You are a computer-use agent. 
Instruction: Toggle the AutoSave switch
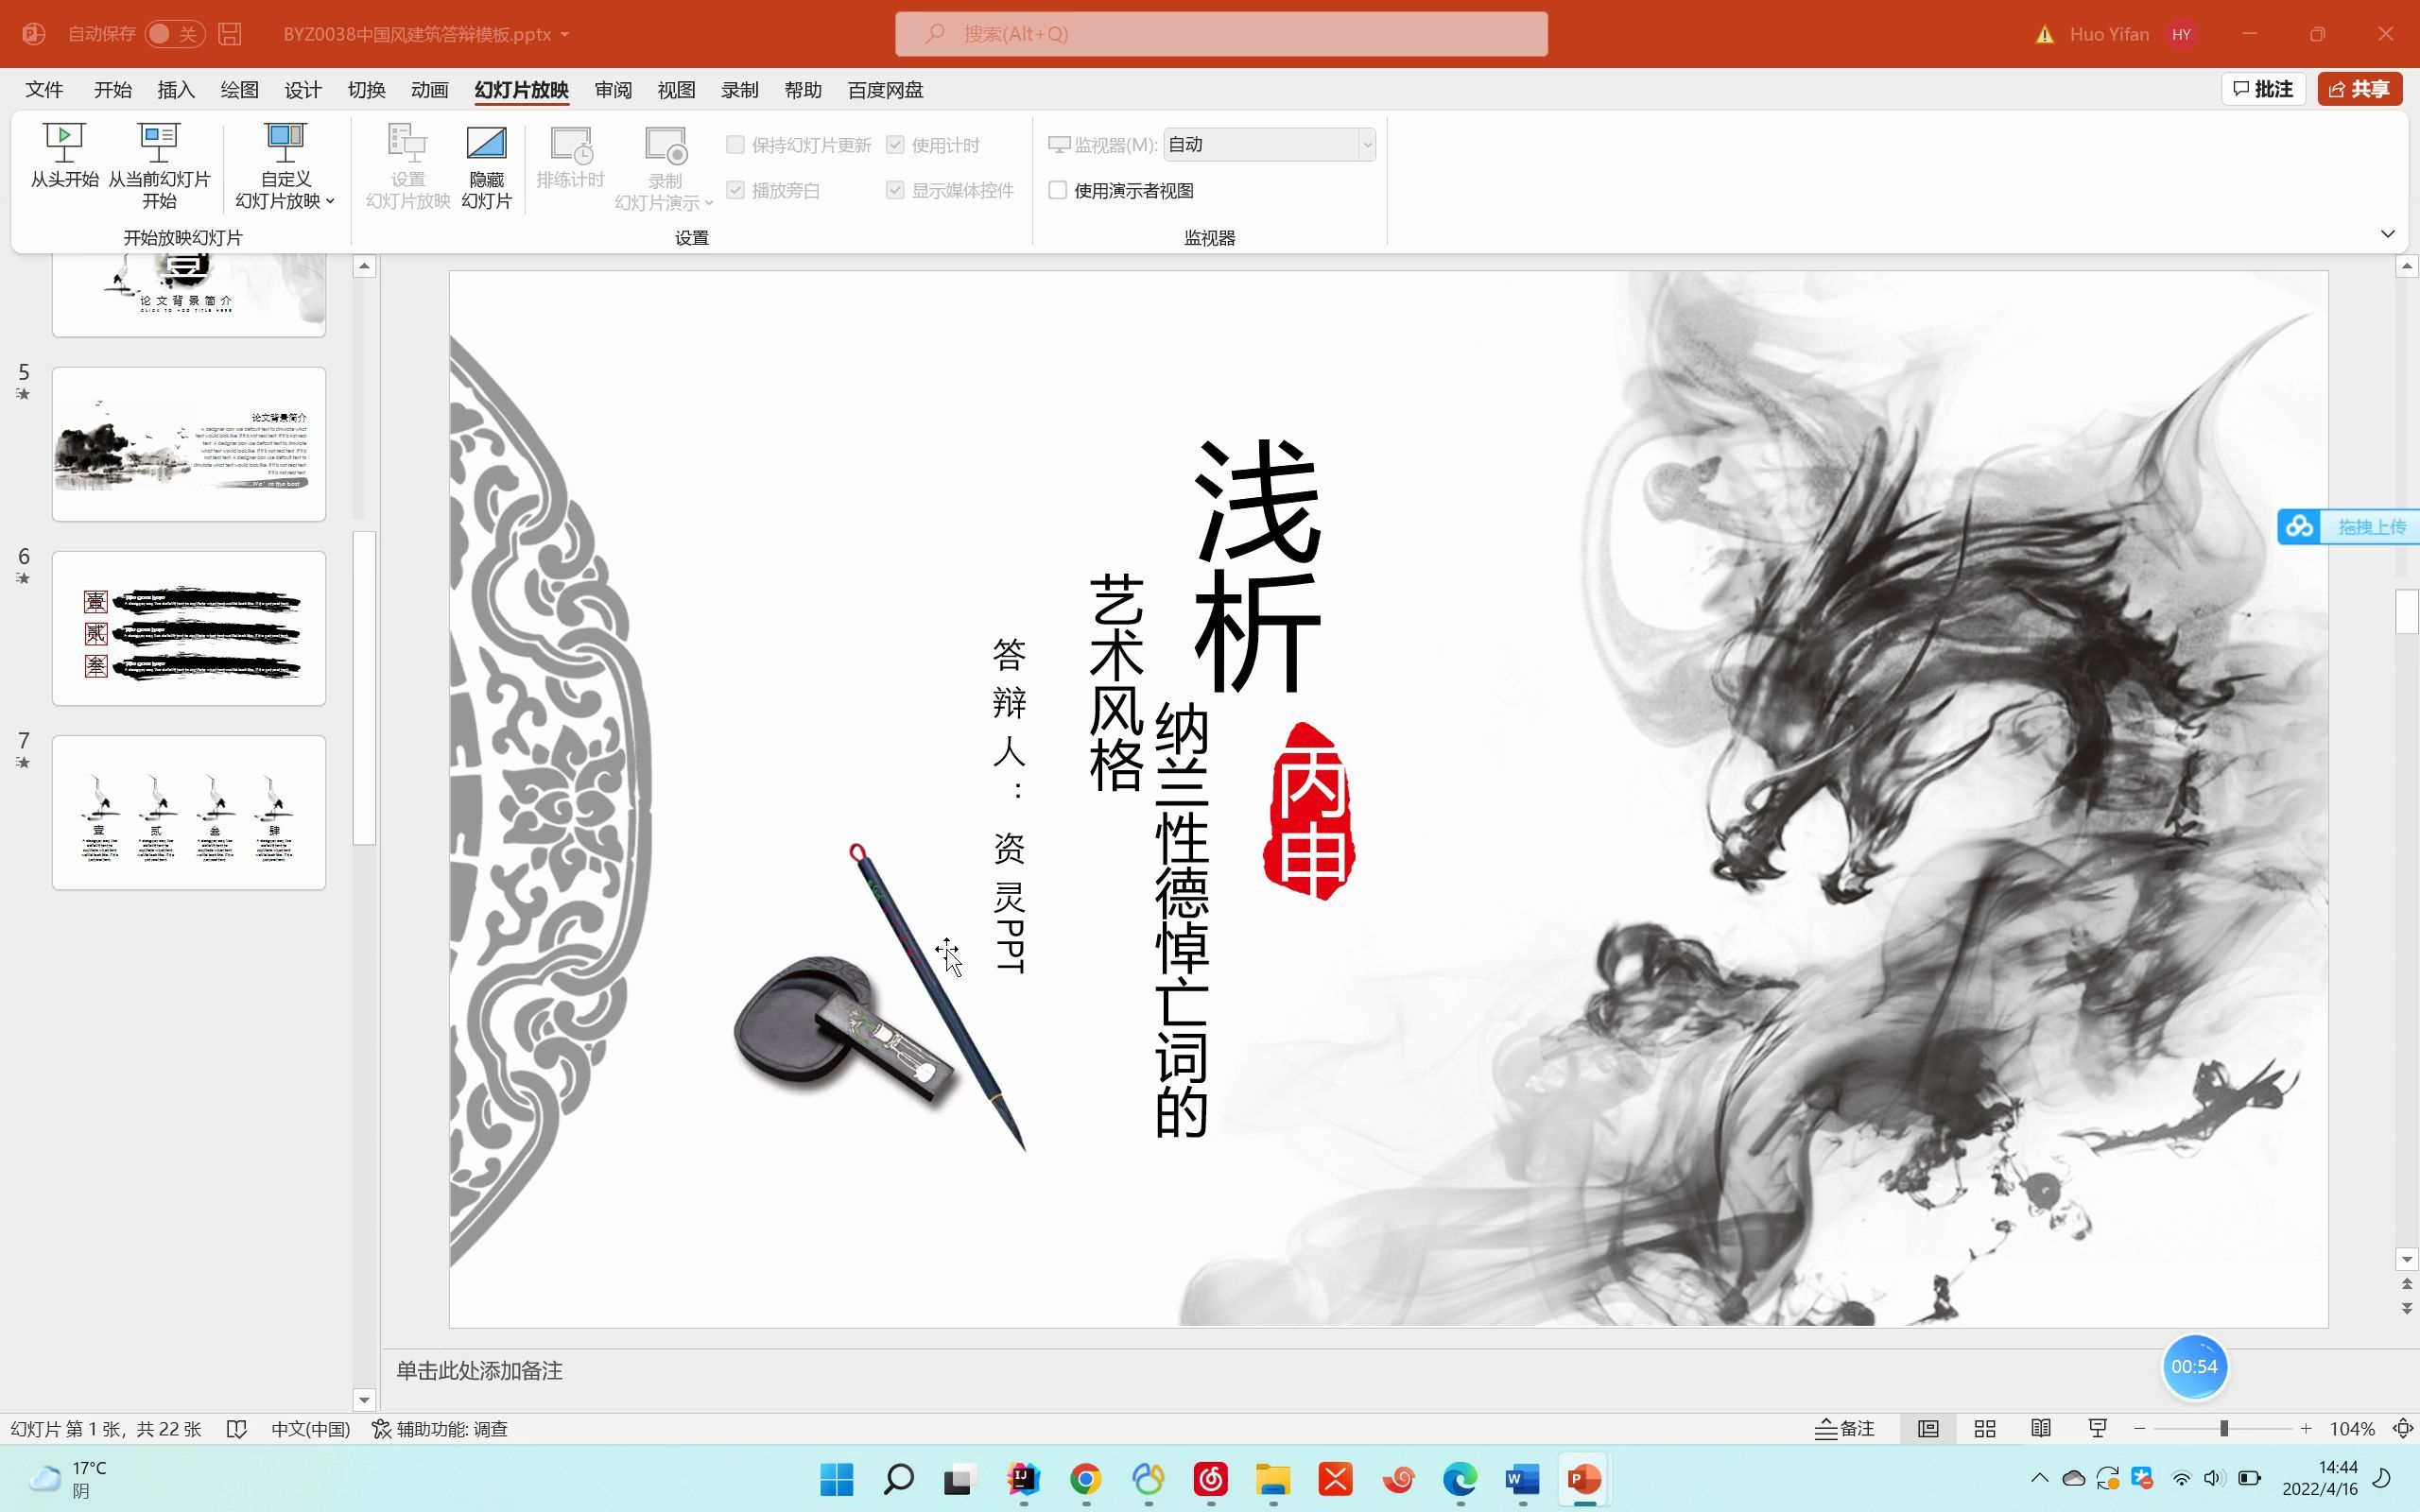(x=174, y=34)
